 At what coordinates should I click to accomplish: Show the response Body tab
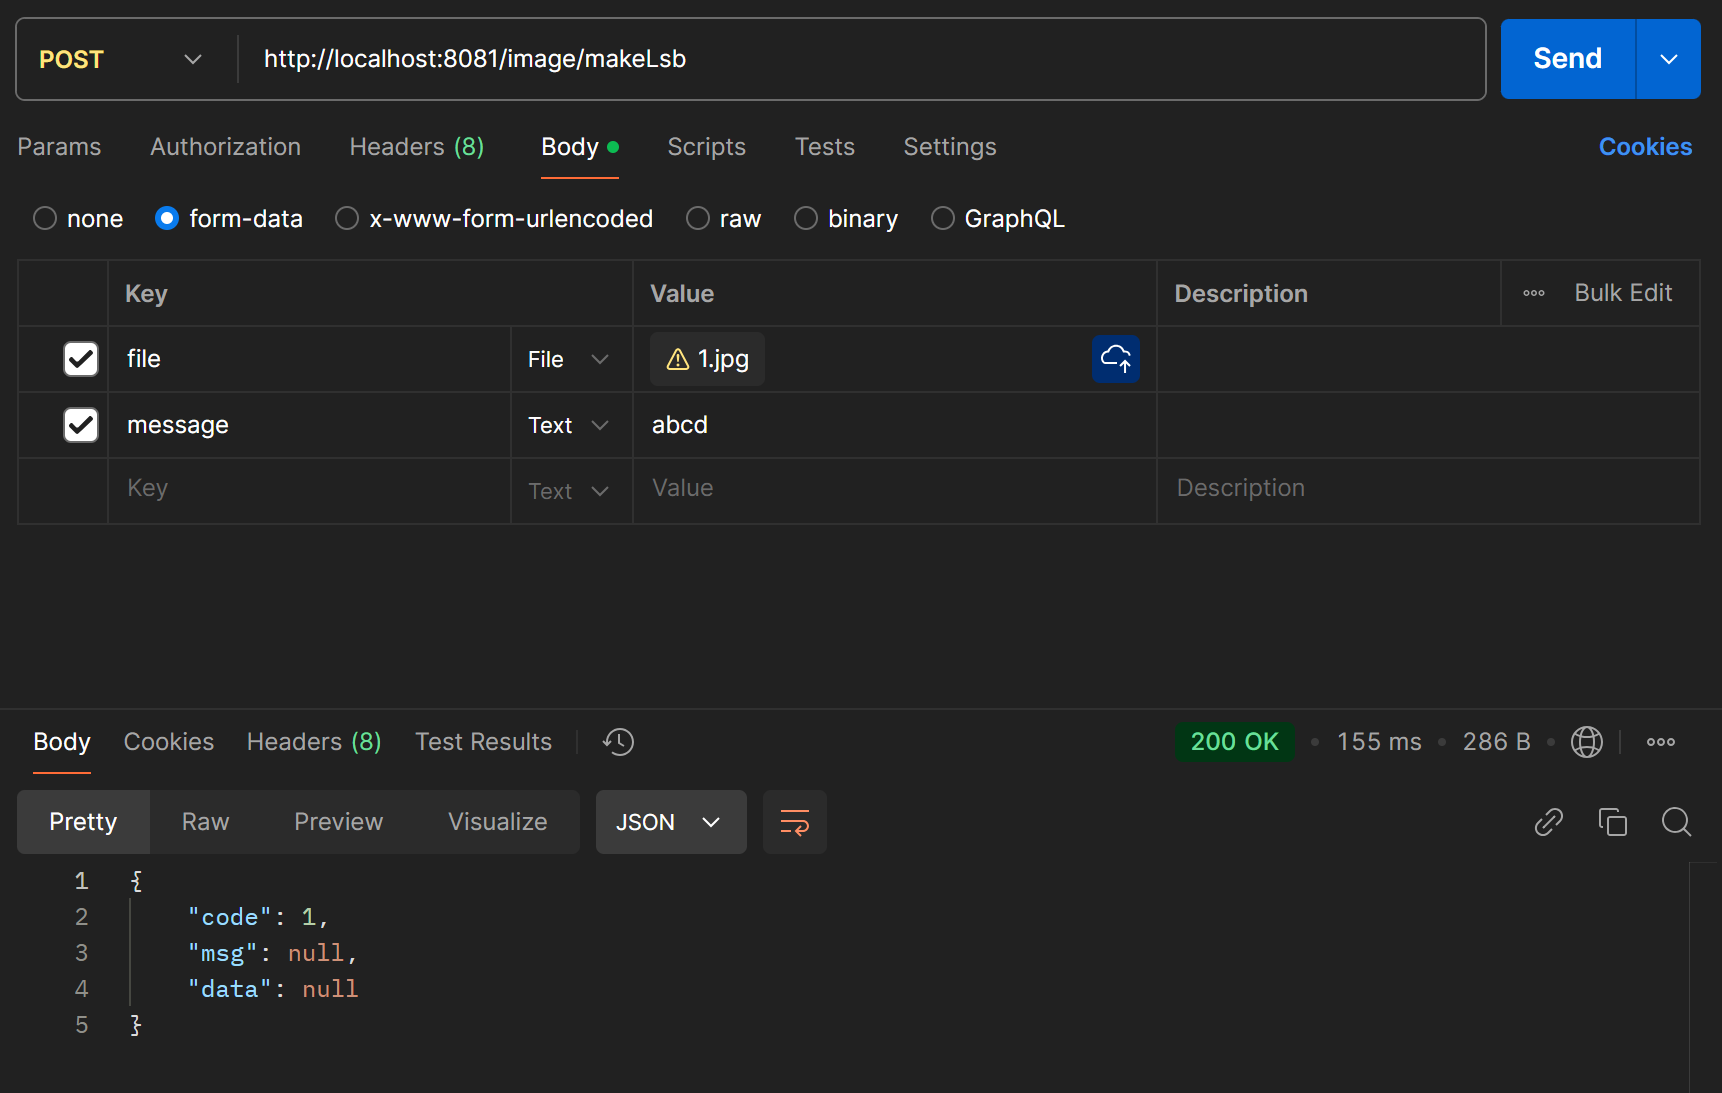pos(62,742)
